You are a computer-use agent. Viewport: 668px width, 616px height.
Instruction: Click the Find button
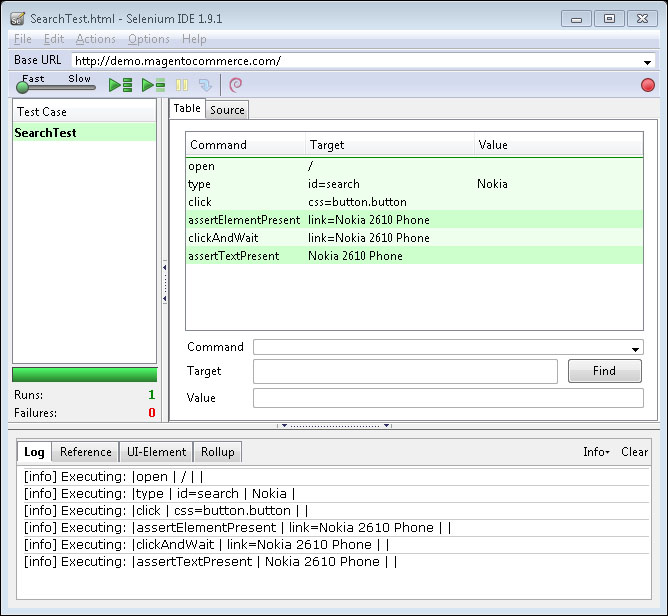(604, 371)
